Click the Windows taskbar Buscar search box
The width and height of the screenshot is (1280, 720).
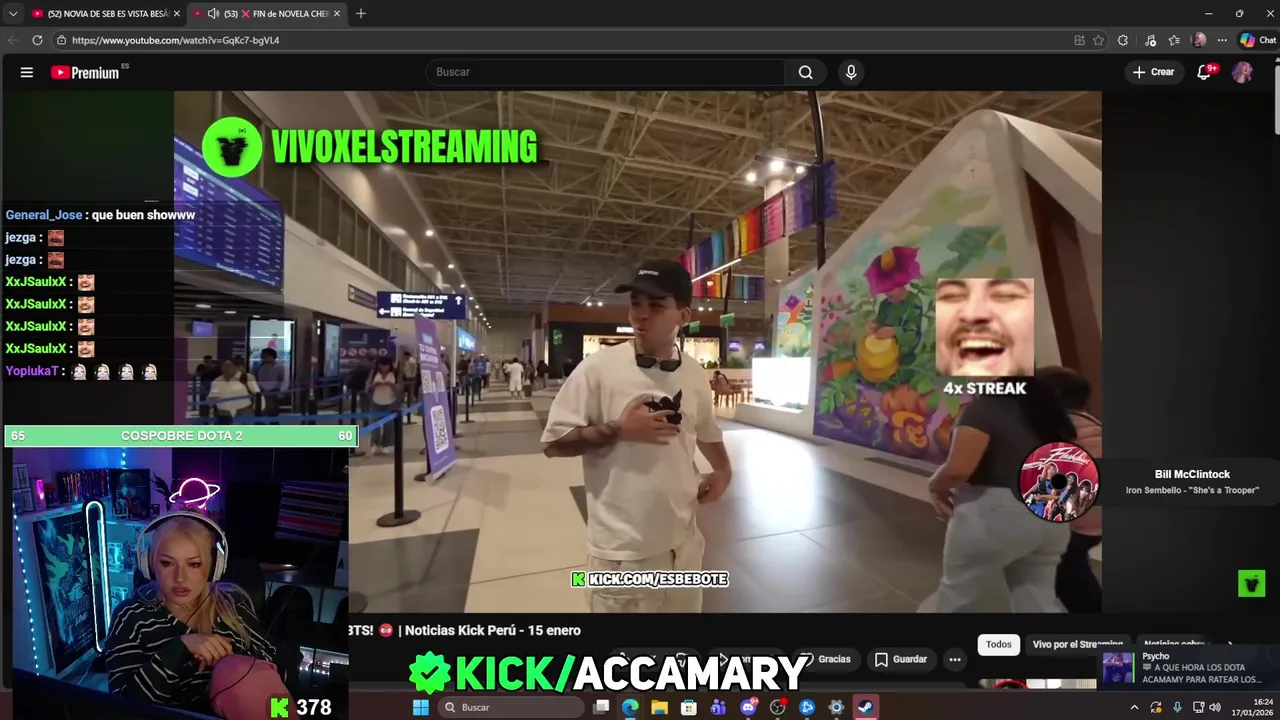tap(510, 707)
